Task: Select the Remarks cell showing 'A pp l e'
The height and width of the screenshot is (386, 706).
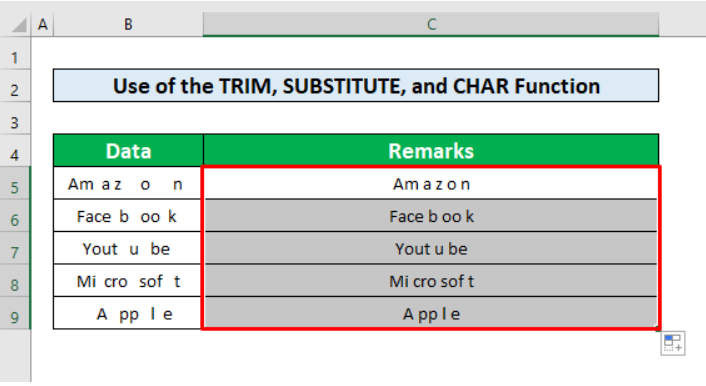Action: point(431,313)
